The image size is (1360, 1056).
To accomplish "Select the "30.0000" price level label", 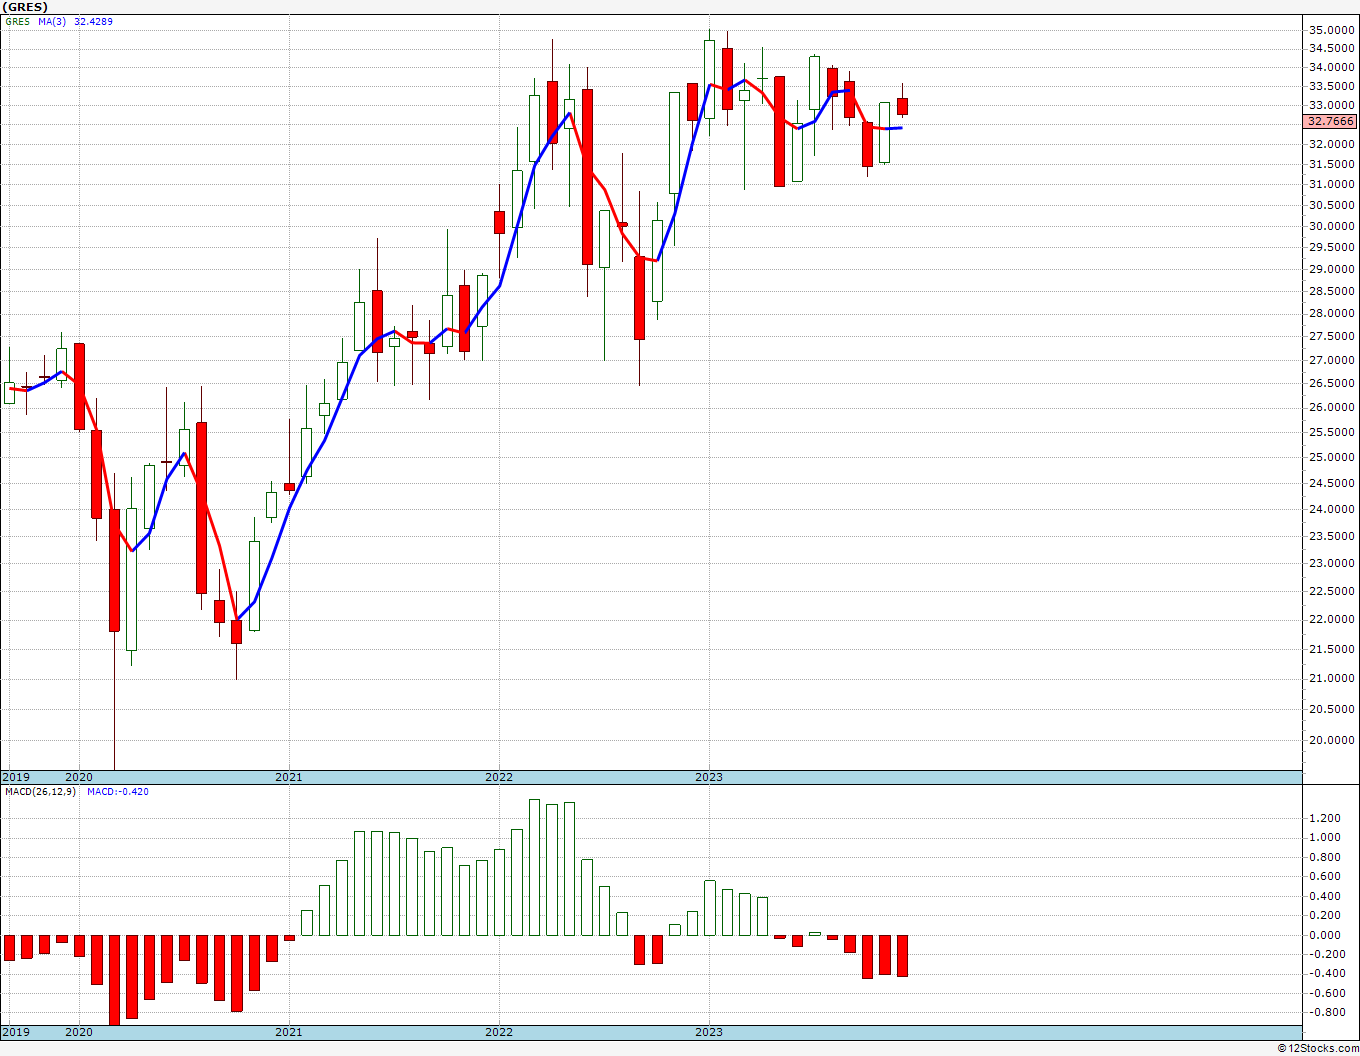I will pos(1332,226).
